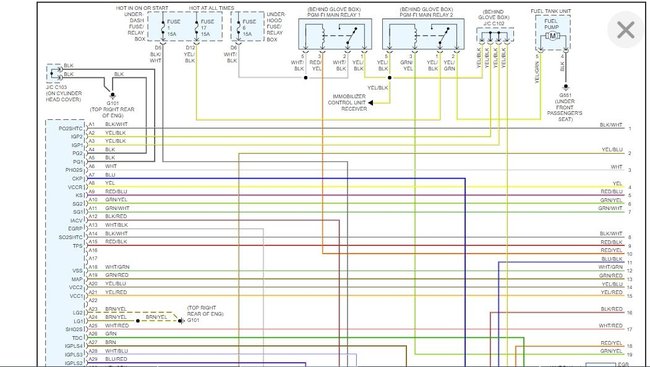650x367 pixels.
Task: Click the 'PHO2S' signal name
Action: 74,170
